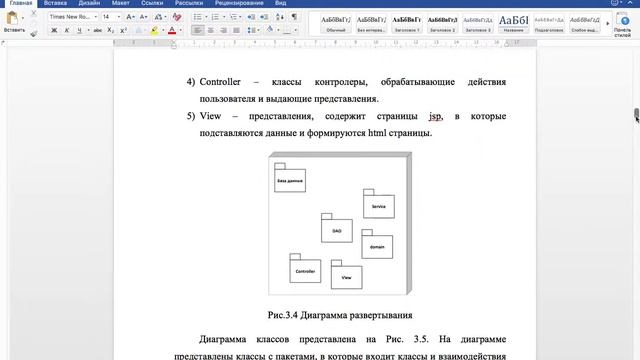
Task: Open the Макет ribbon tab
Action: pos(120,3)
